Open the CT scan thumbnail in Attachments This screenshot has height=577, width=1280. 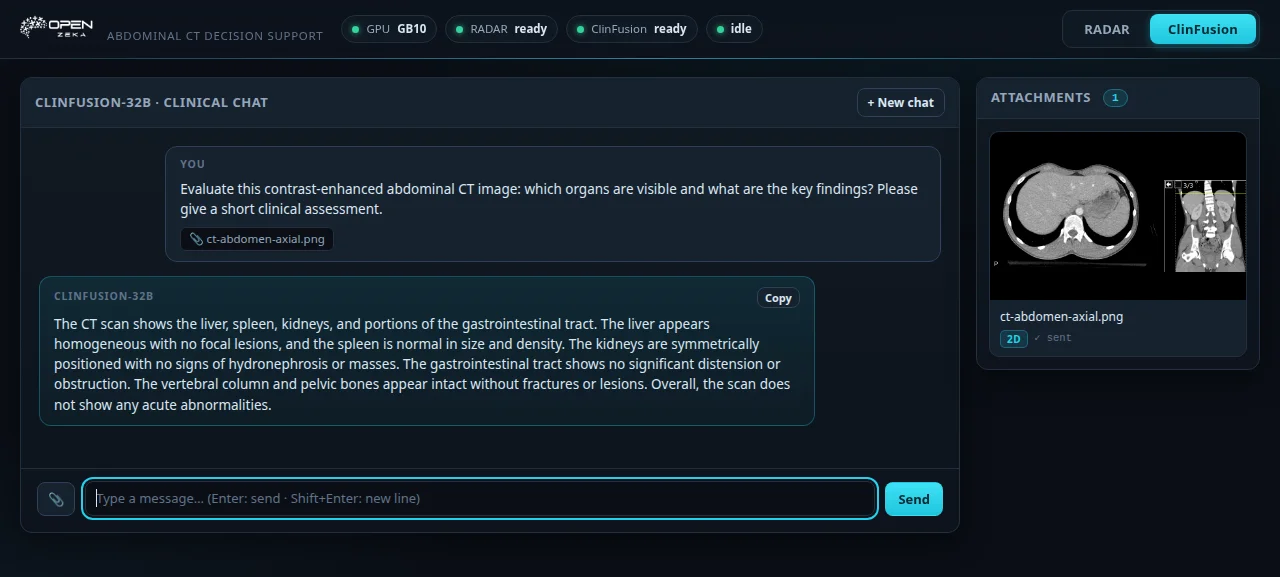(1118, 216)
